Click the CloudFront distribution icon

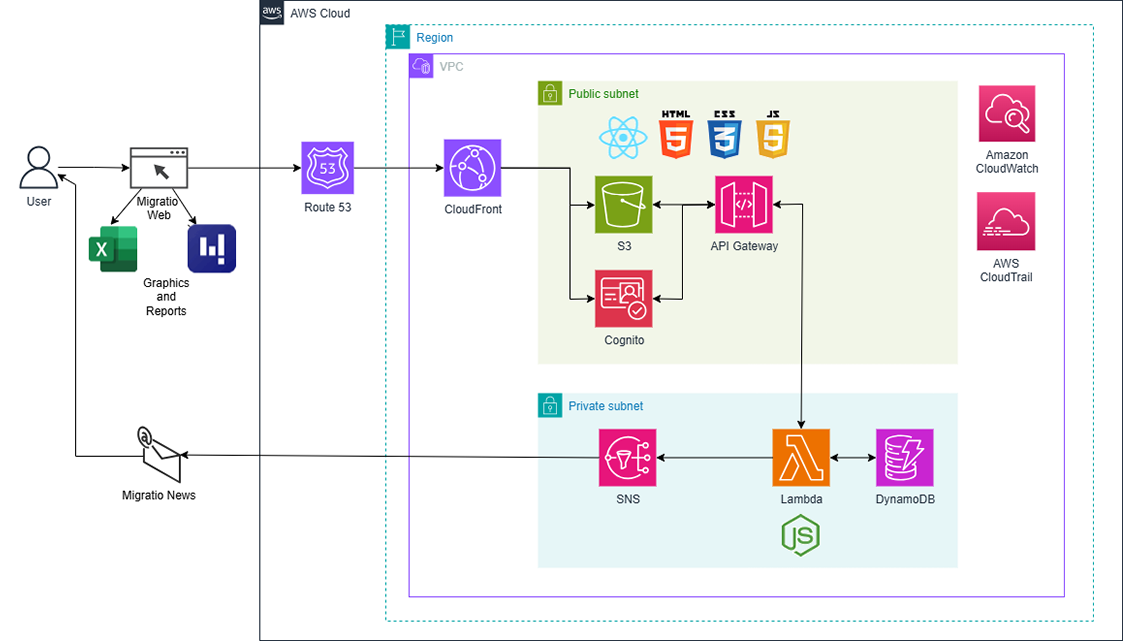click(x=472, y=168)
